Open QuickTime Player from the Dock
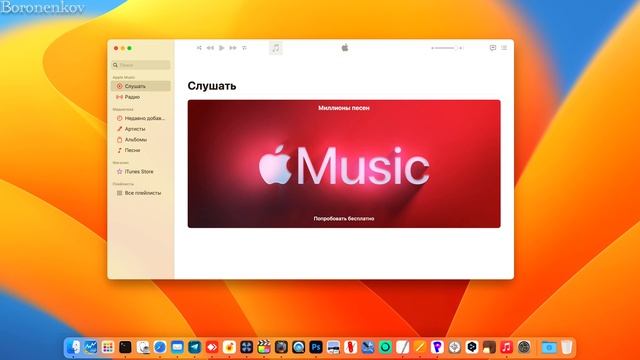 pos(299,347)
